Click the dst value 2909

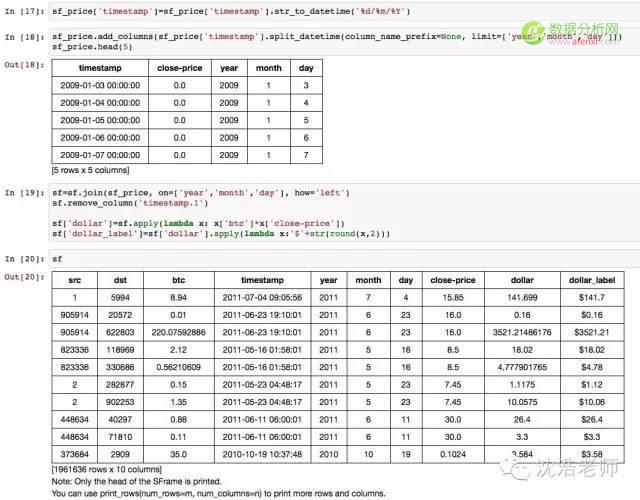click(120, 454)
